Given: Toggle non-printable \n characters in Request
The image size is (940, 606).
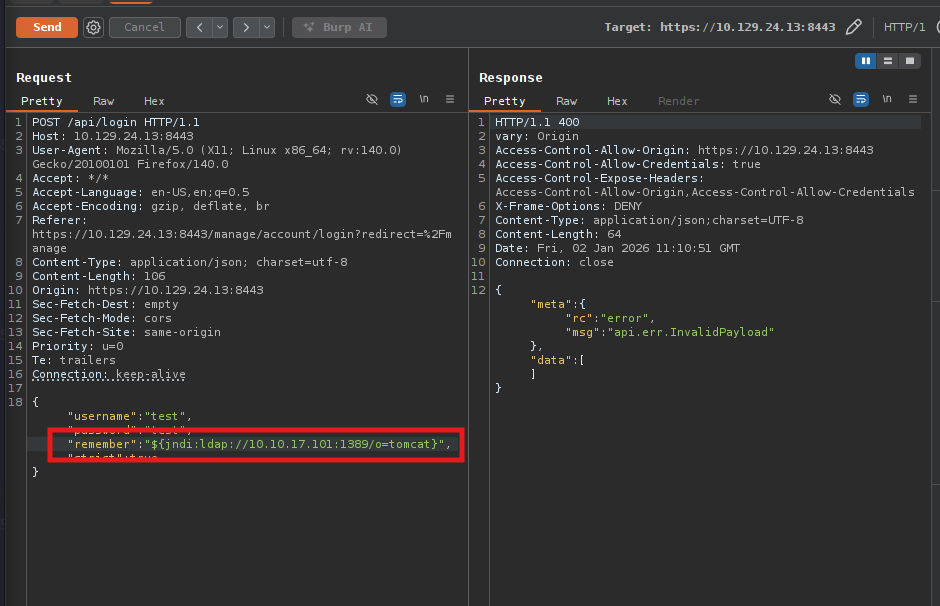Looking at the screenshot, I should coord(424,99).
